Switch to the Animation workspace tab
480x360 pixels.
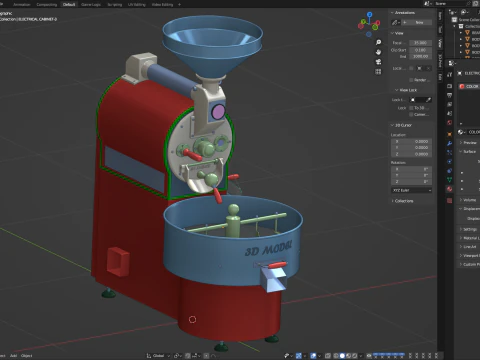point(22,5)
